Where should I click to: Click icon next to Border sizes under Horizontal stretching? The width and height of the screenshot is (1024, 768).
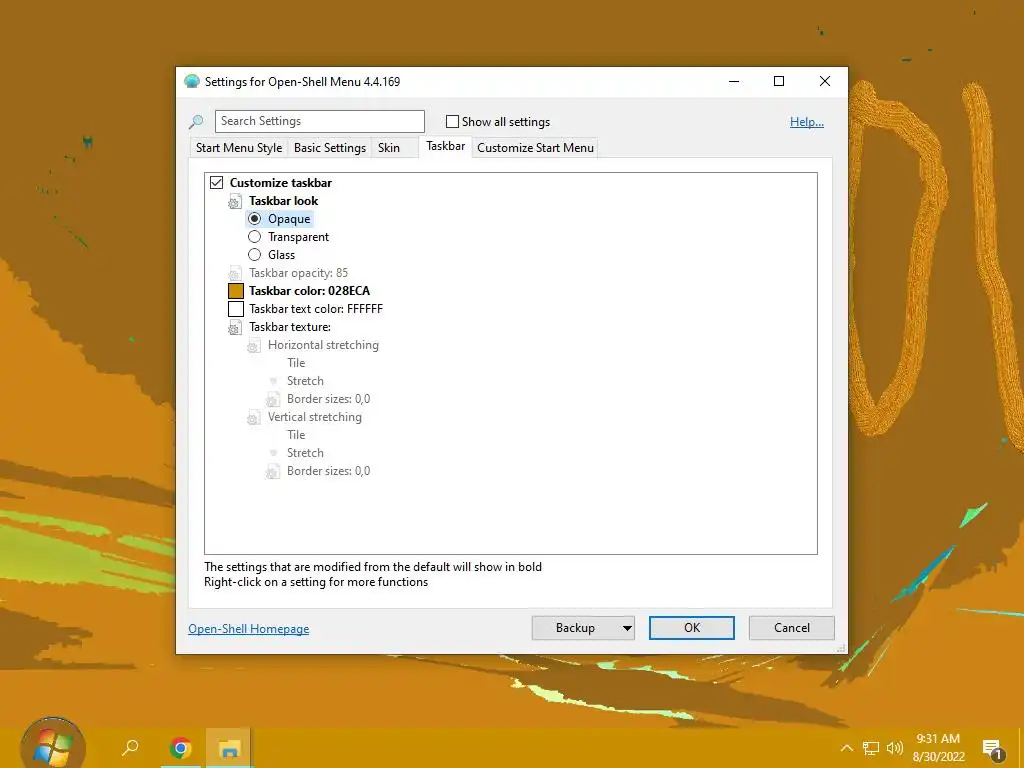(273, 399)
